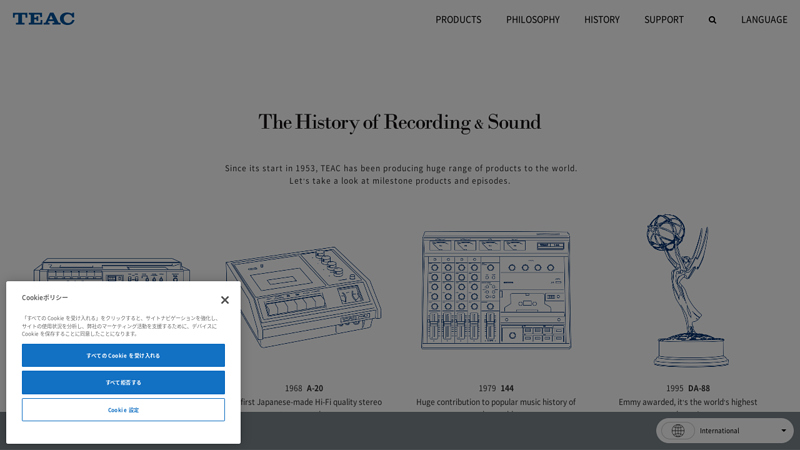Click the 144 Portastudio mixer illustration
Image resolution: width=800 pixels, height=450 pixels.
click(x=496, y=290)
